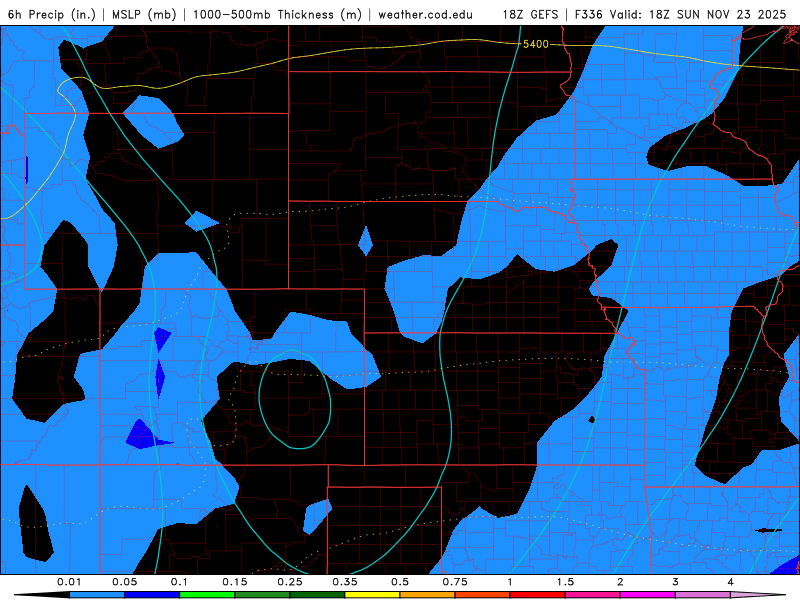Select the dark blue 0.05–0.1 legend swatch
Image resolution: width=800 pixels, height=600 pixels.
pos(152,595)
